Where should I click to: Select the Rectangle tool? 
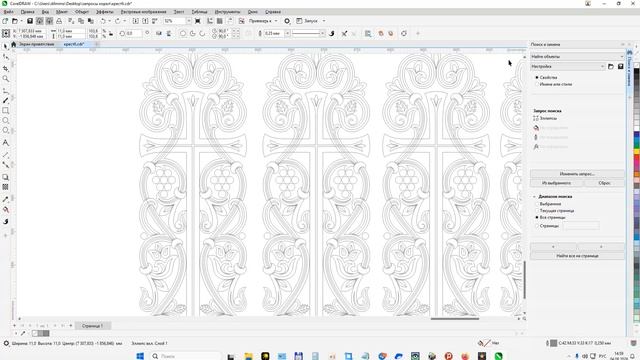[5, 111]
